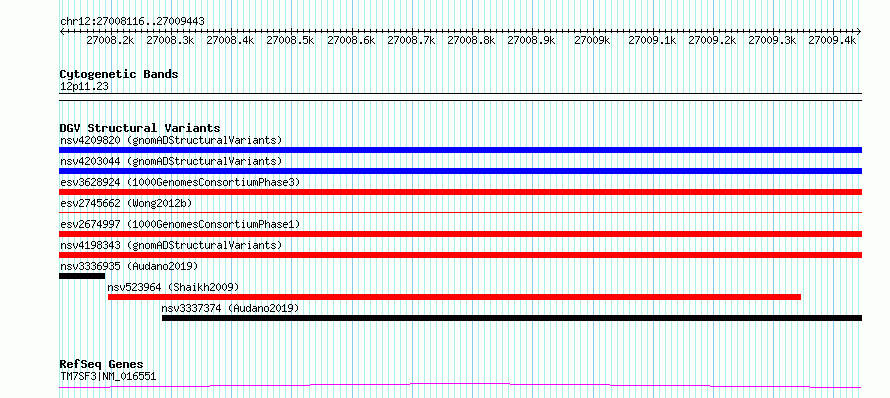Viewport: 890px width, 398px height.
Task: Select the magenta TM7SF3 gene line
Action: 460,386
